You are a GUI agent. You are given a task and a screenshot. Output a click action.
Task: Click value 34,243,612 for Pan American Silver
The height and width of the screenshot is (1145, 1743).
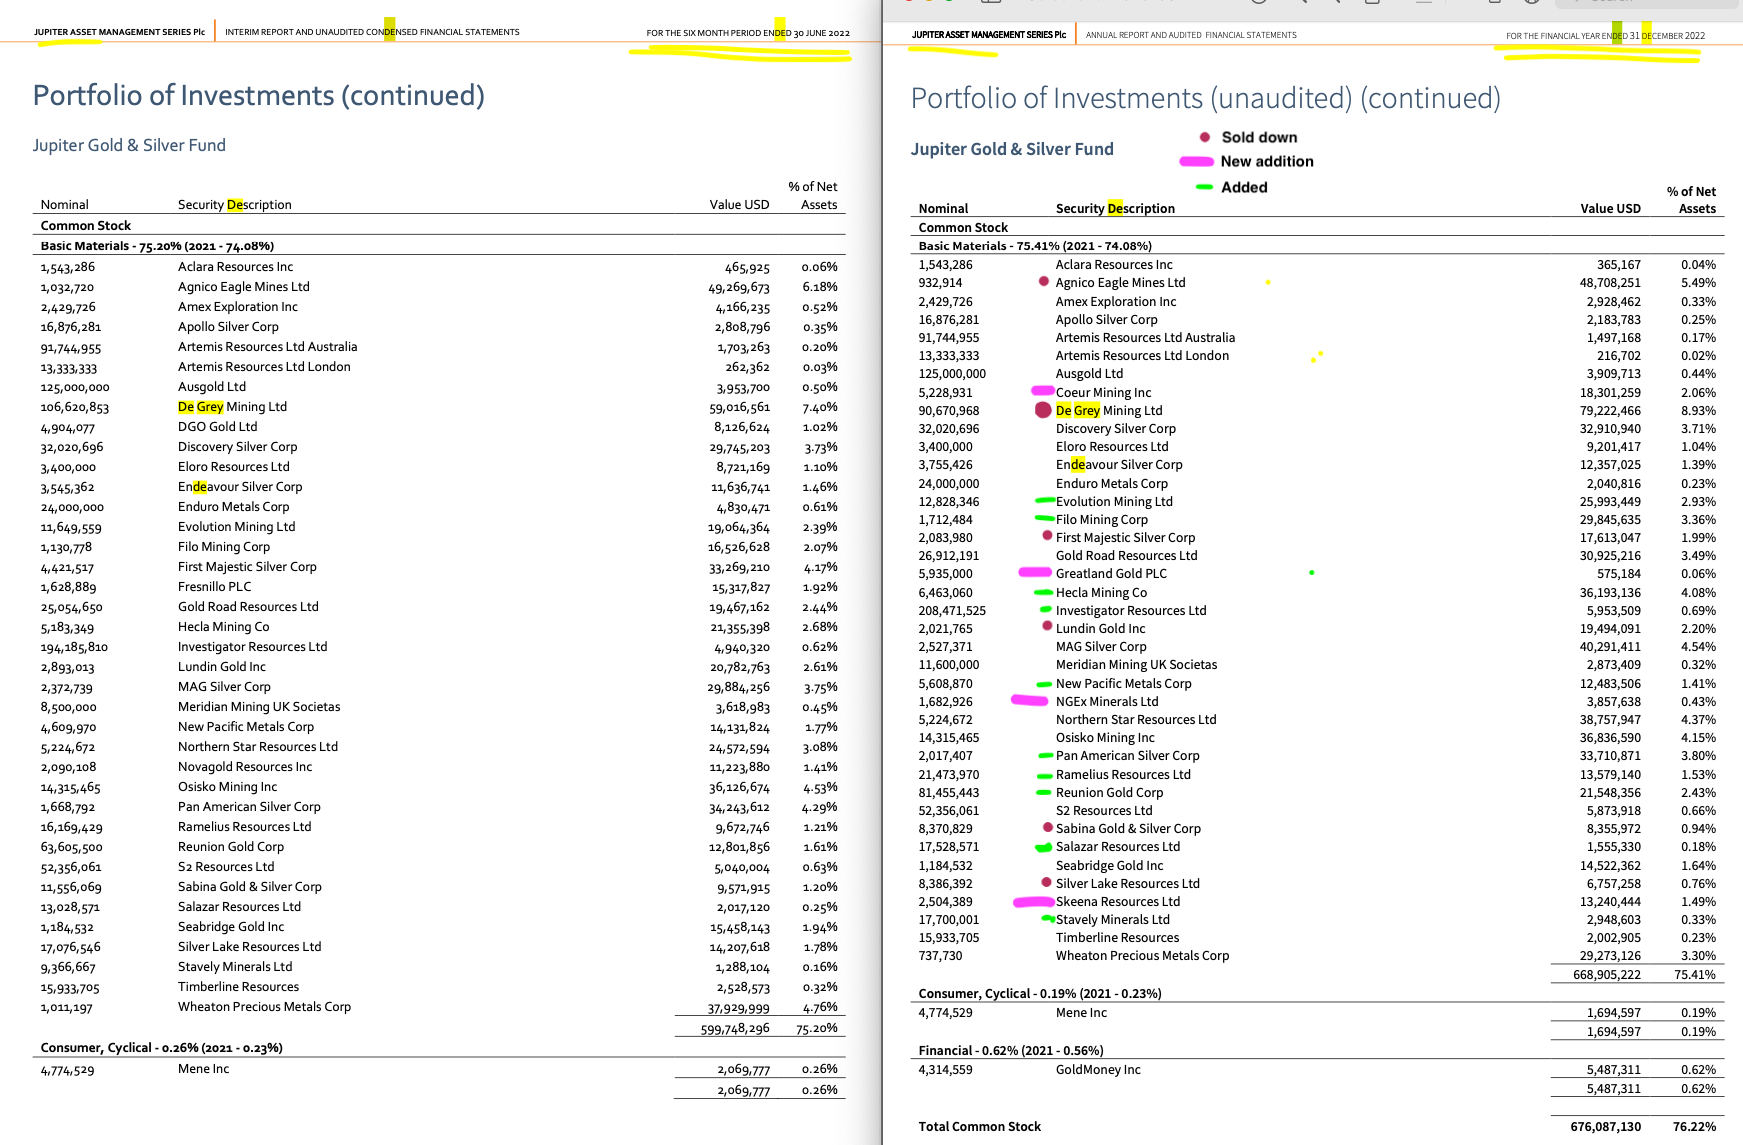(x=739, y=808)
